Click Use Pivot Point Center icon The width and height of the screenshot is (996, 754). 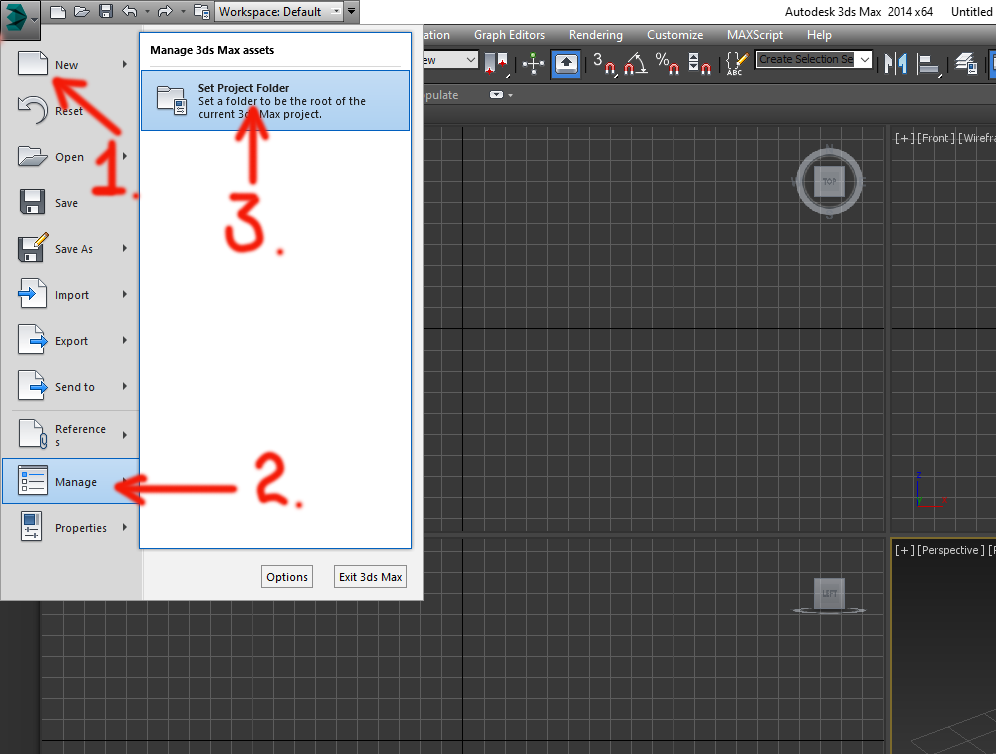pyautogui.click(x=496, y=64)
